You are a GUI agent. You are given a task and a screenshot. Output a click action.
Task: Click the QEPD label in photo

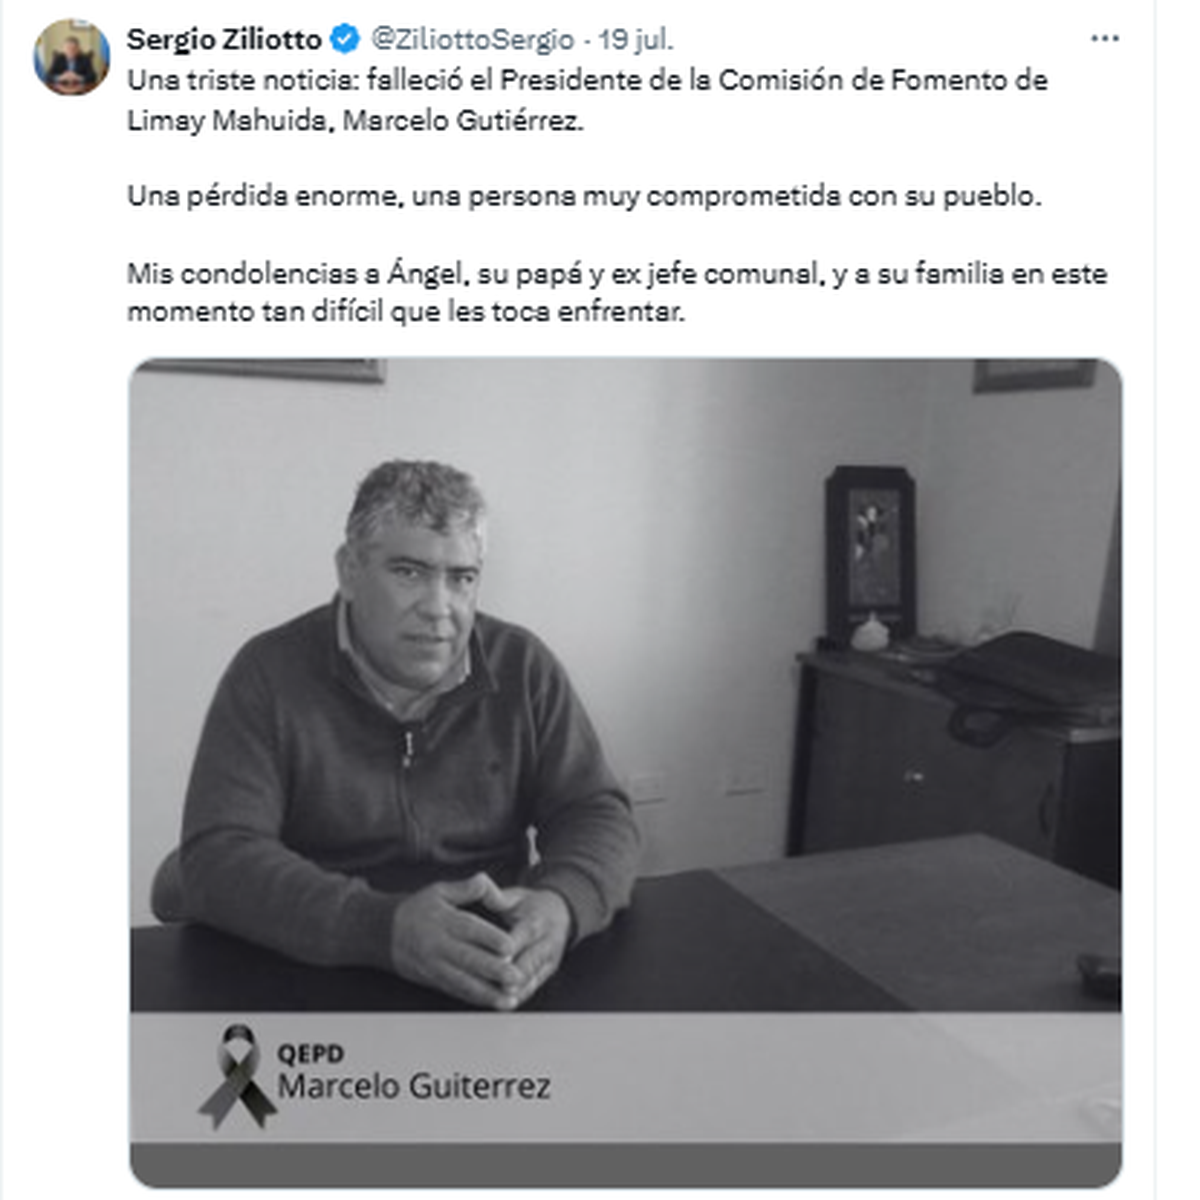311,1053
